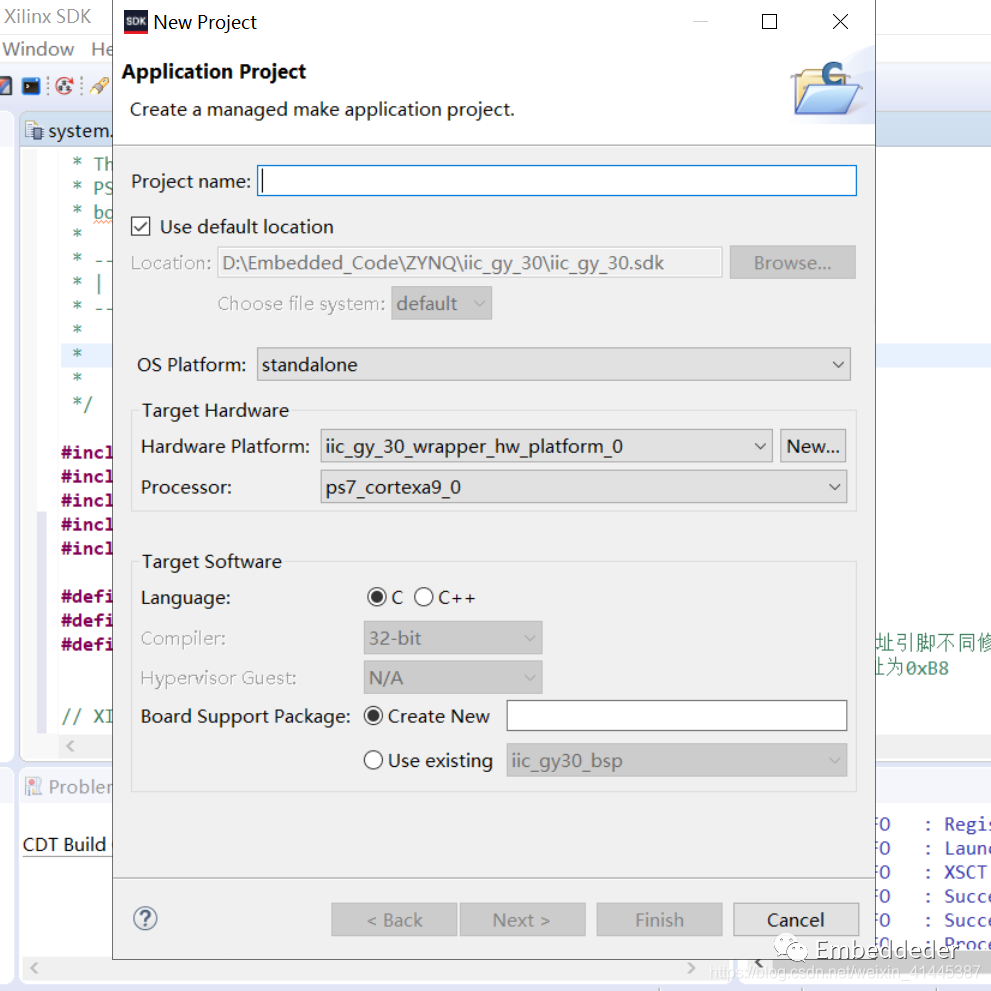Click the New... hardware platform button
The image size is (991, 991).
point(813,446)
